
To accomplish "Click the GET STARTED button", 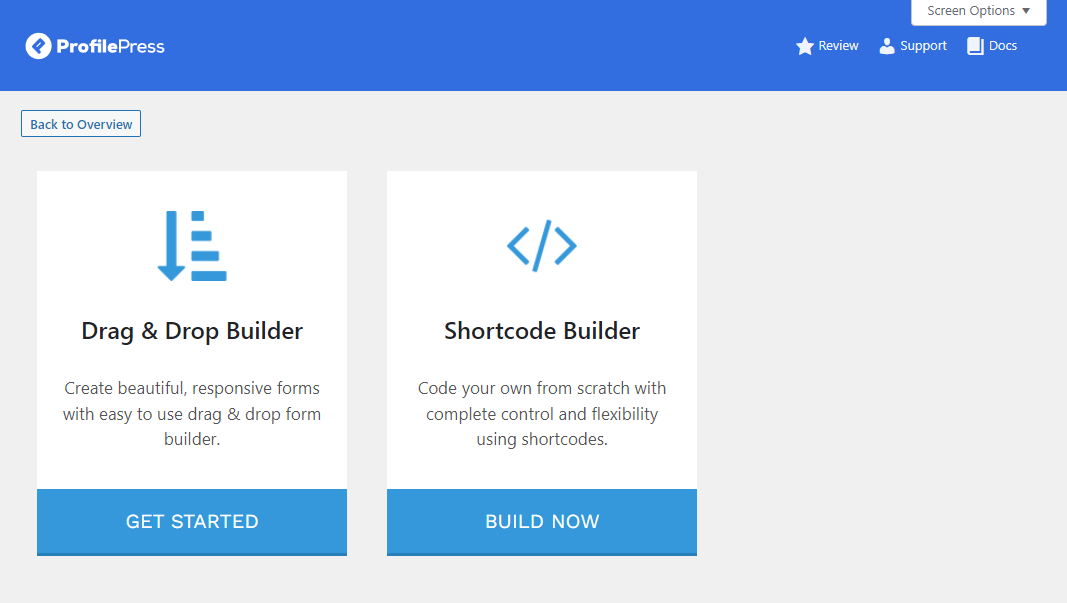I will pyautogui.click(x=192, y=522).
